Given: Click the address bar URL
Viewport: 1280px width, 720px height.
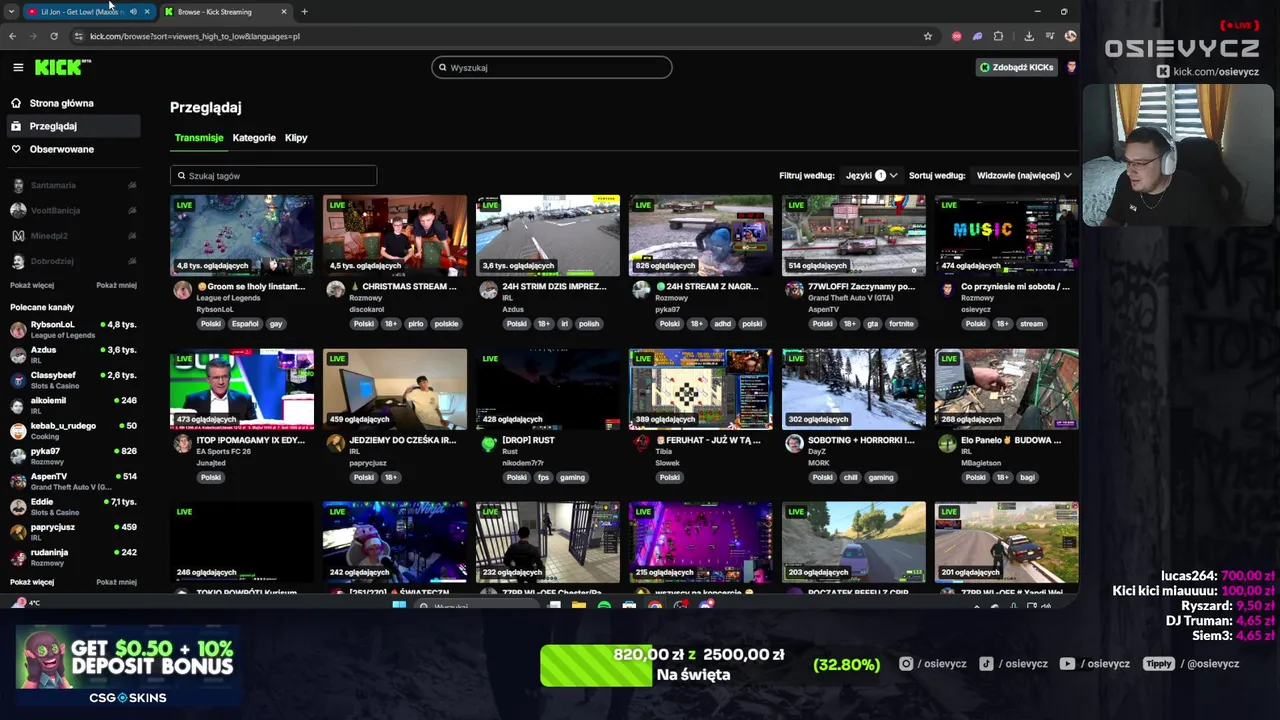Looking at the screenshot, I should 195,36.
